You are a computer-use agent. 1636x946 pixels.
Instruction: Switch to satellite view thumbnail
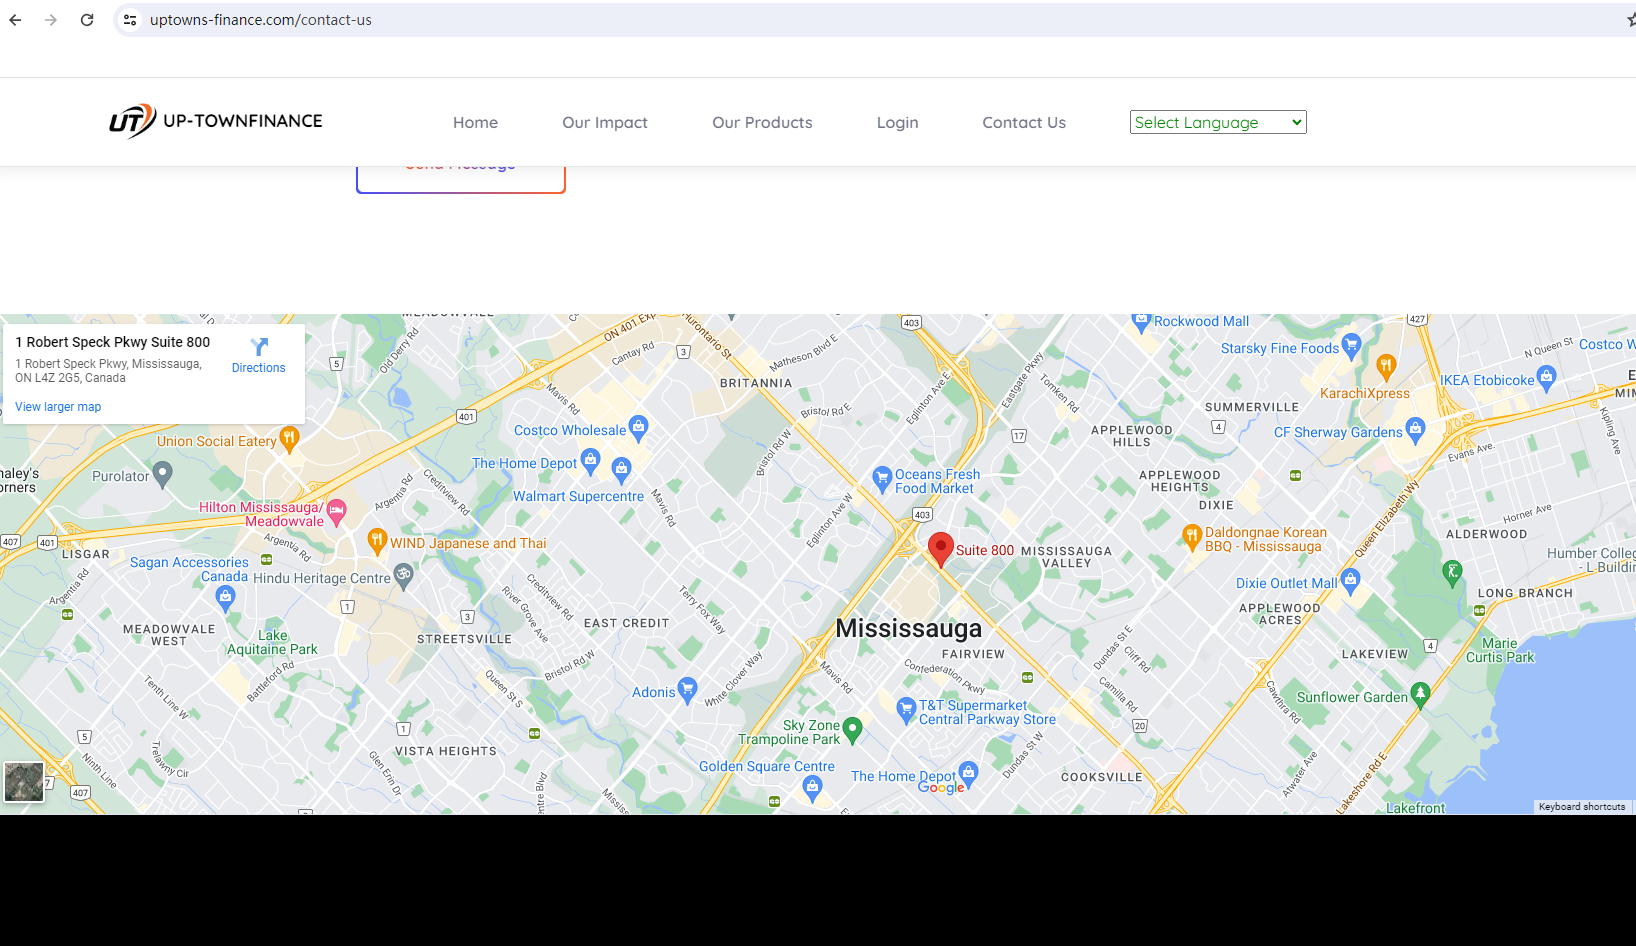pos(24,782)
